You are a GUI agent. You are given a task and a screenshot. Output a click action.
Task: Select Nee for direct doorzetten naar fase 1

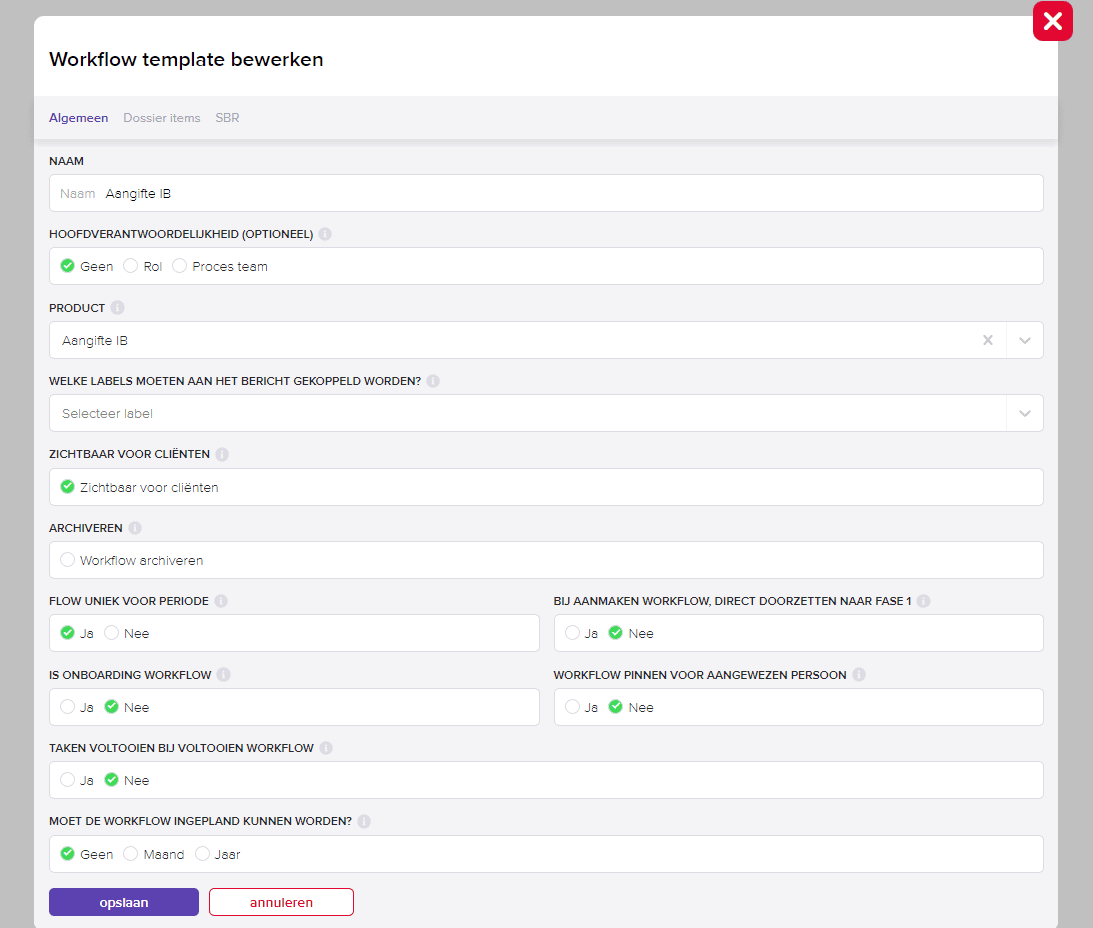pos(616,633)
